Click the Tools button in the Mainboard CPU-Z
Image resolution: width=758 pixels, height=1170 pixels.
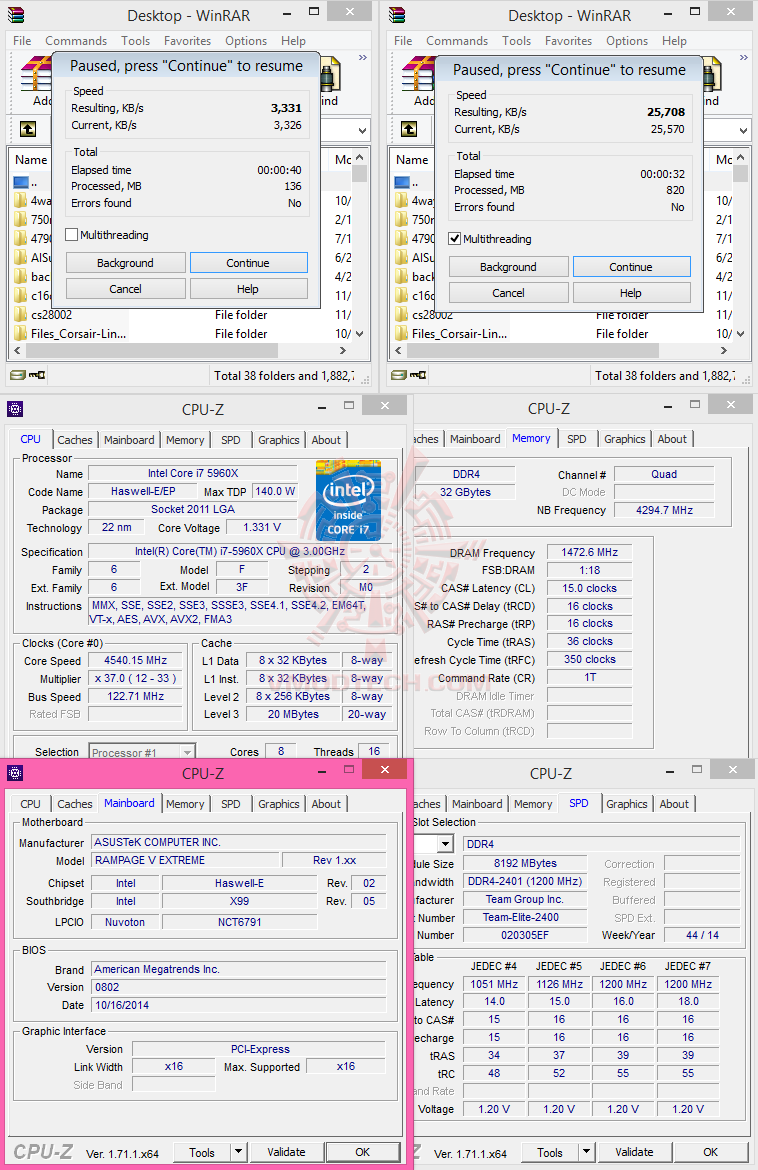(202, 1152)
